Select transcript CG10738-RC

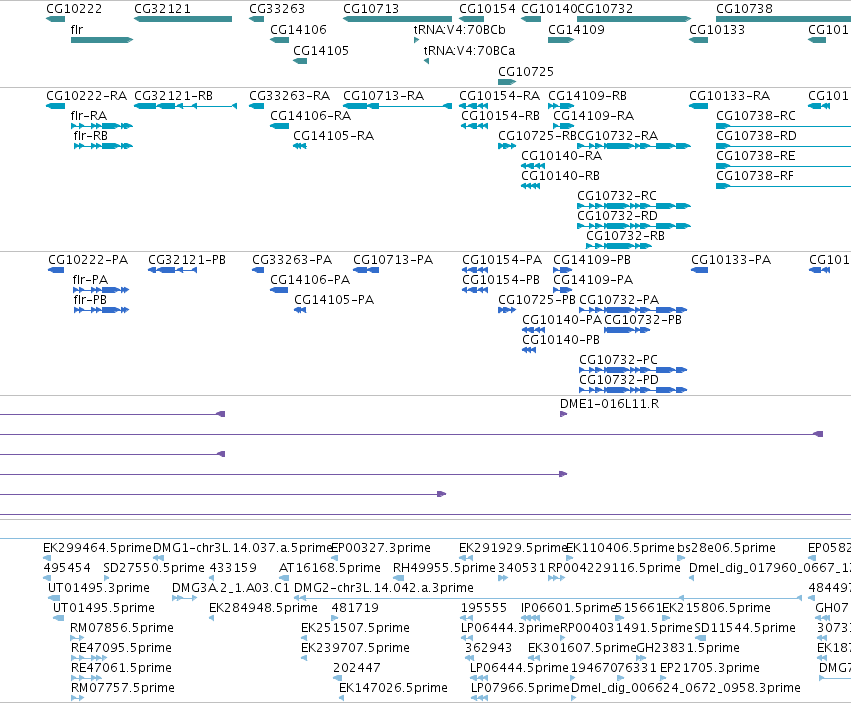click(x=756, y=116)
